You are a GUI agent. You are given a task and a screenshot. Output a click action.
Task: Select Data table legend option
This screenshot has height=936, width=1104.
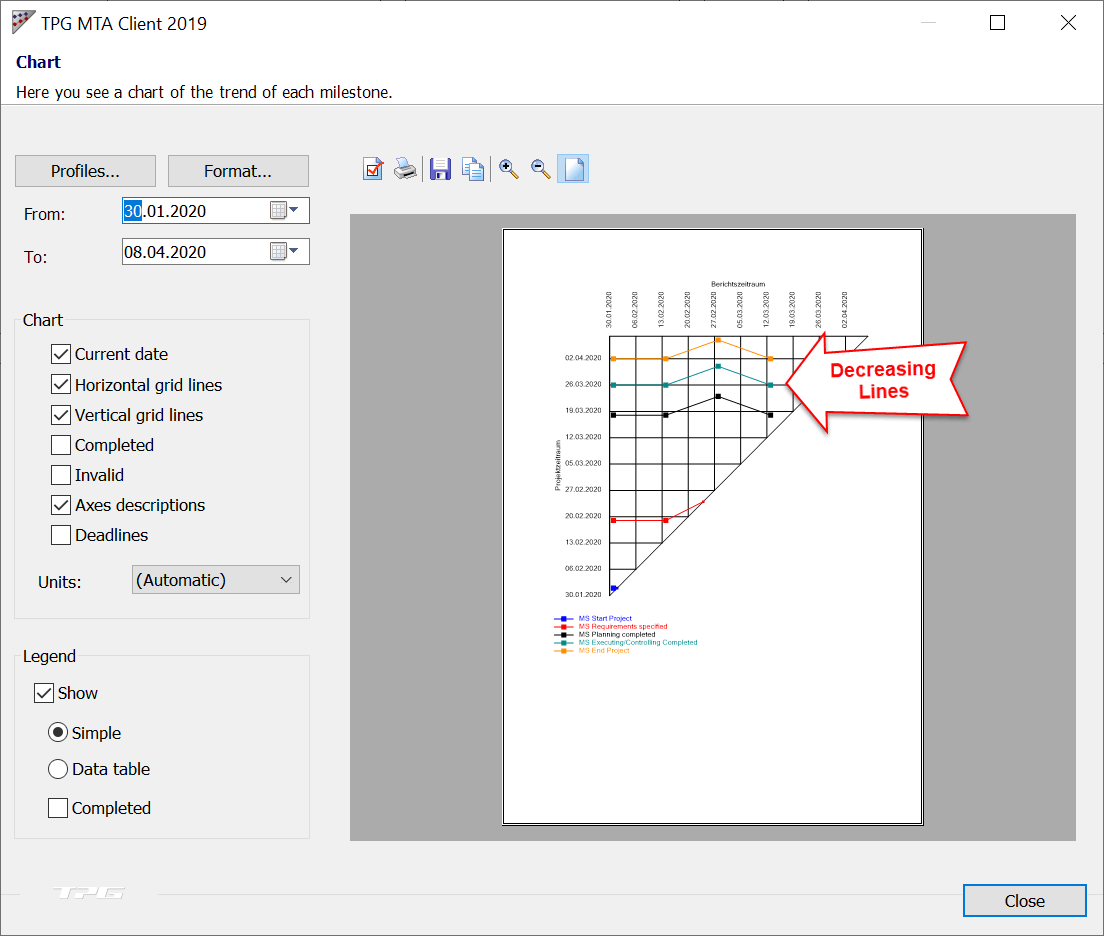tap(59, 769)
